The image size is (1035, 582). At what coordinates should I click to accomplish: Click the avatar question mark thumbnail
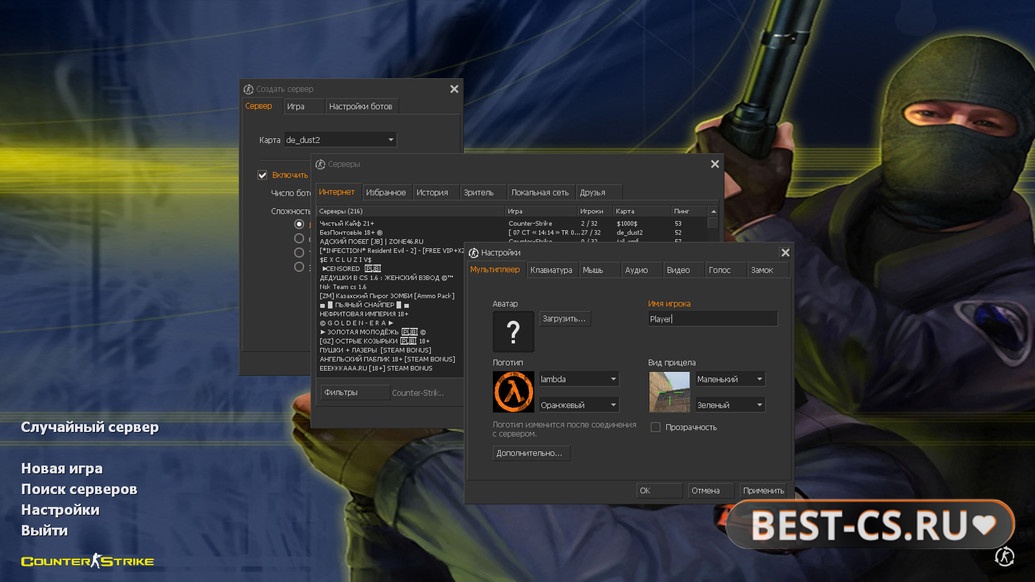pos(513,331)
